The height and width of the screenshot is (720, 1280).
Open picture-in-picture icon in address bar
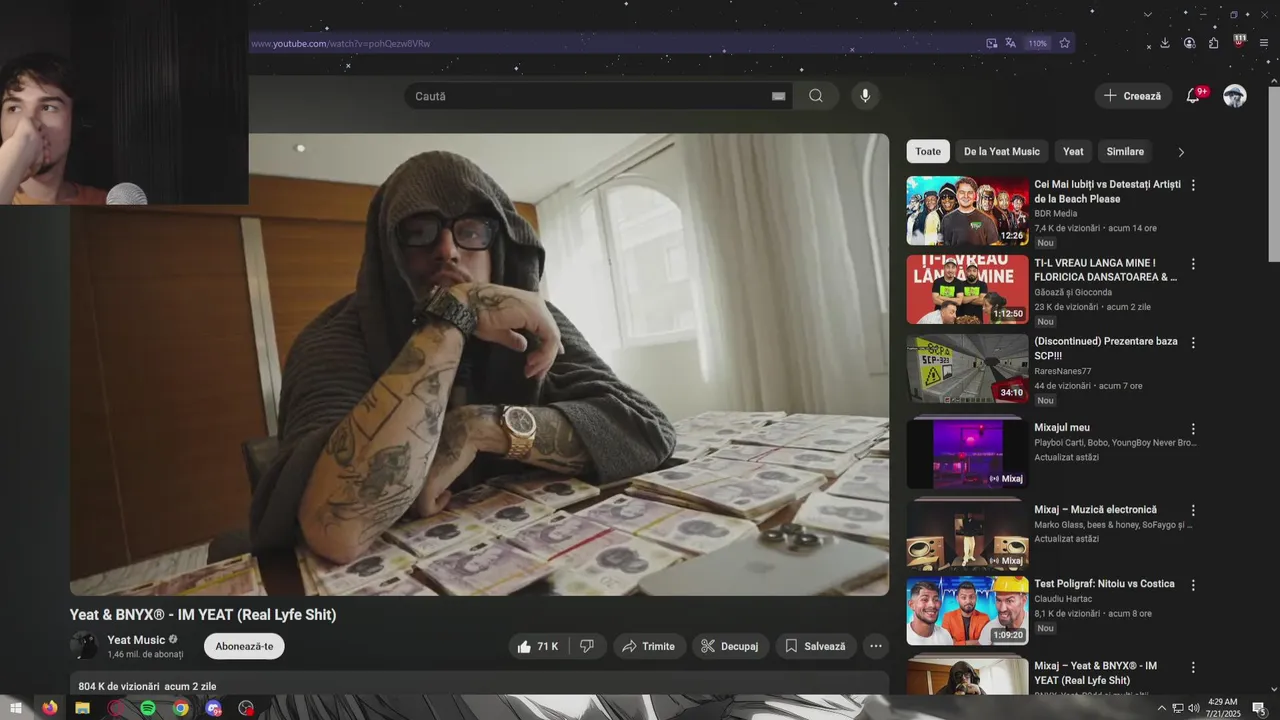(x=991, y=43)
